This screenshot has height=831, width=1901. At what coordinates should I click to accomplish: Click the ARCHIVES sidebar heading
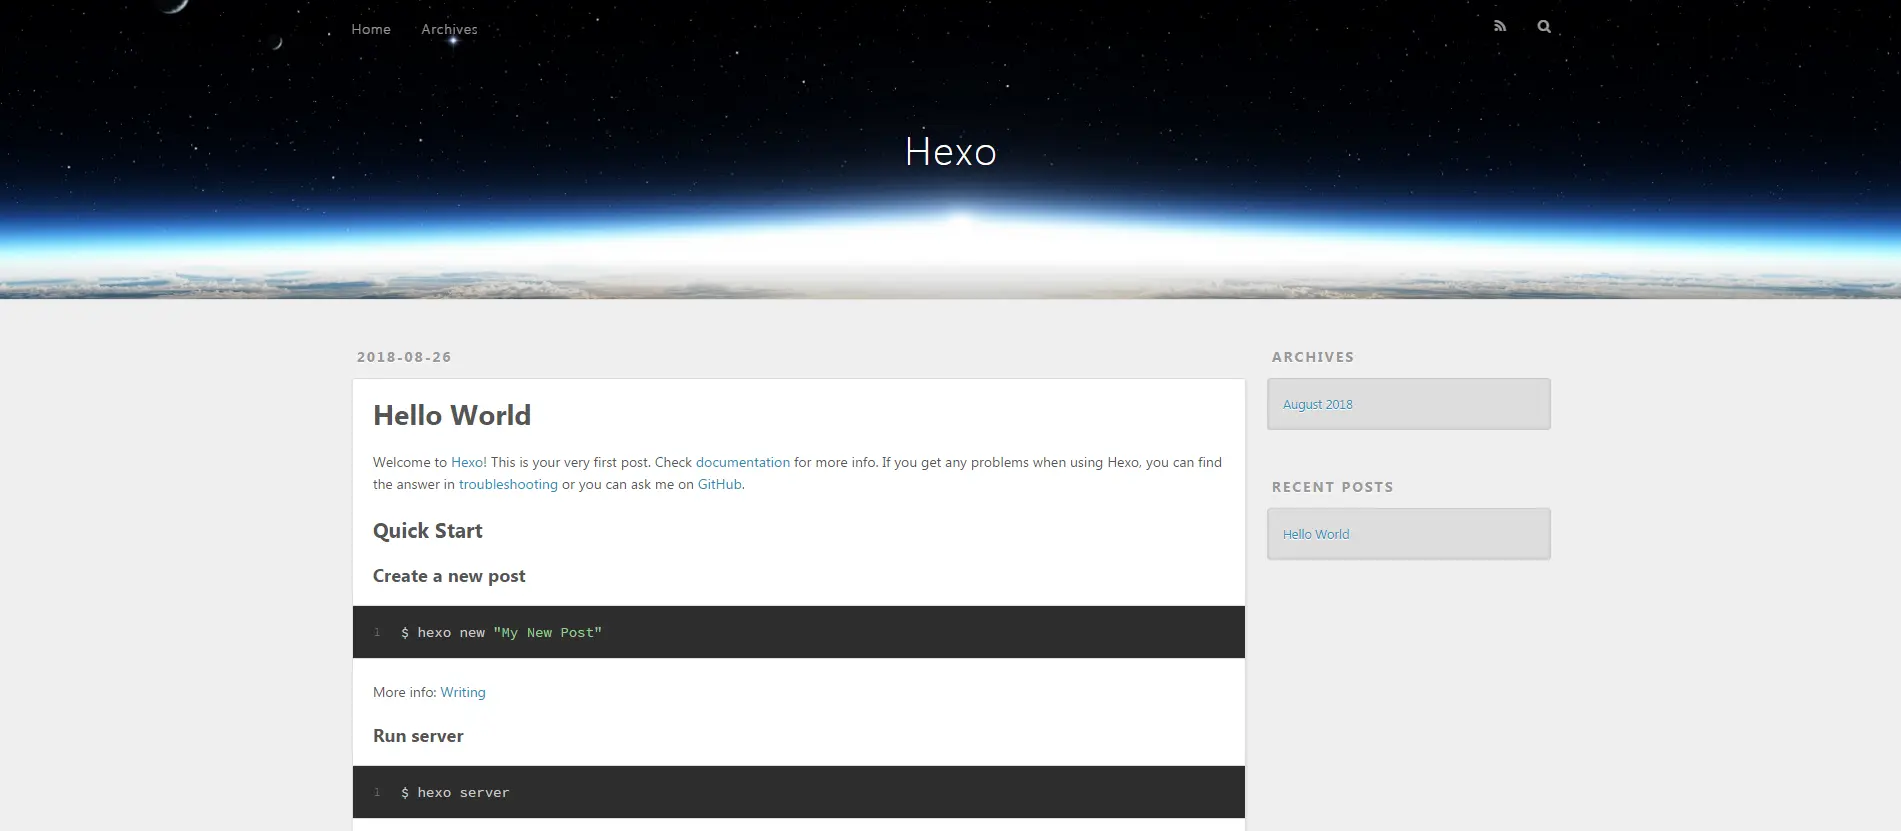[x=1313, y=357]
